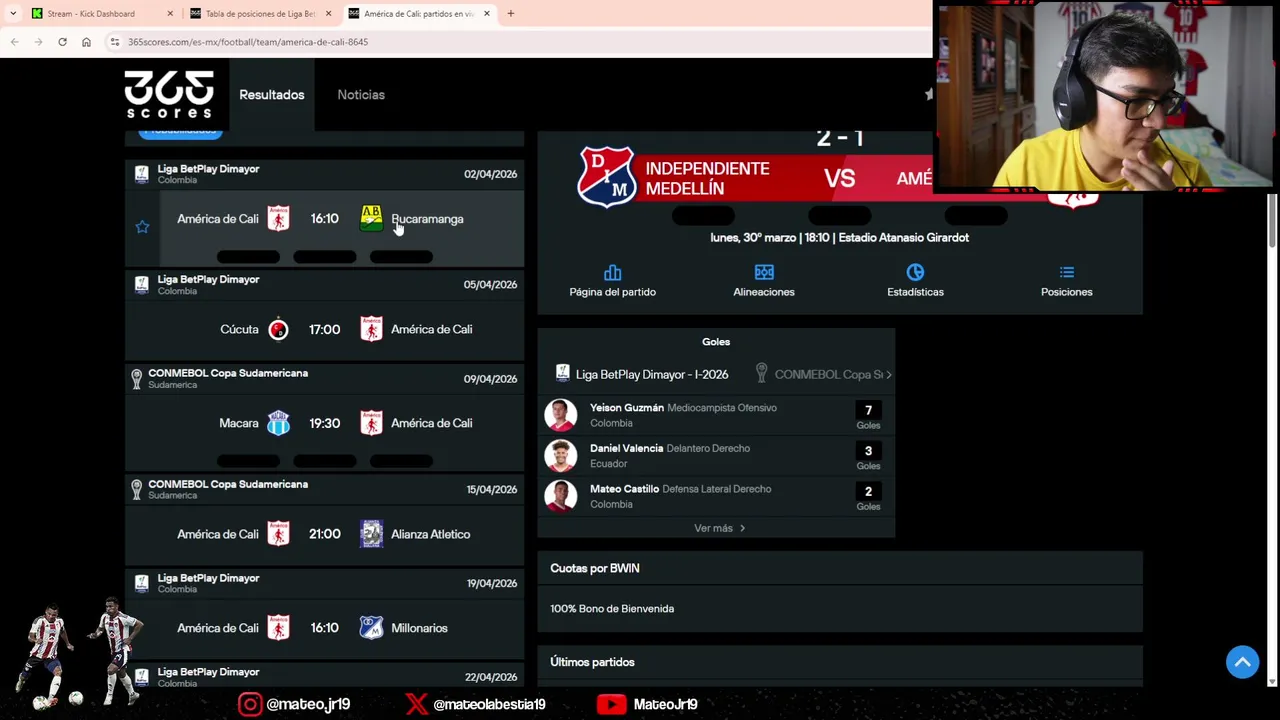
Task: Click Bucaramanga team crest
Action: [371, 218]
